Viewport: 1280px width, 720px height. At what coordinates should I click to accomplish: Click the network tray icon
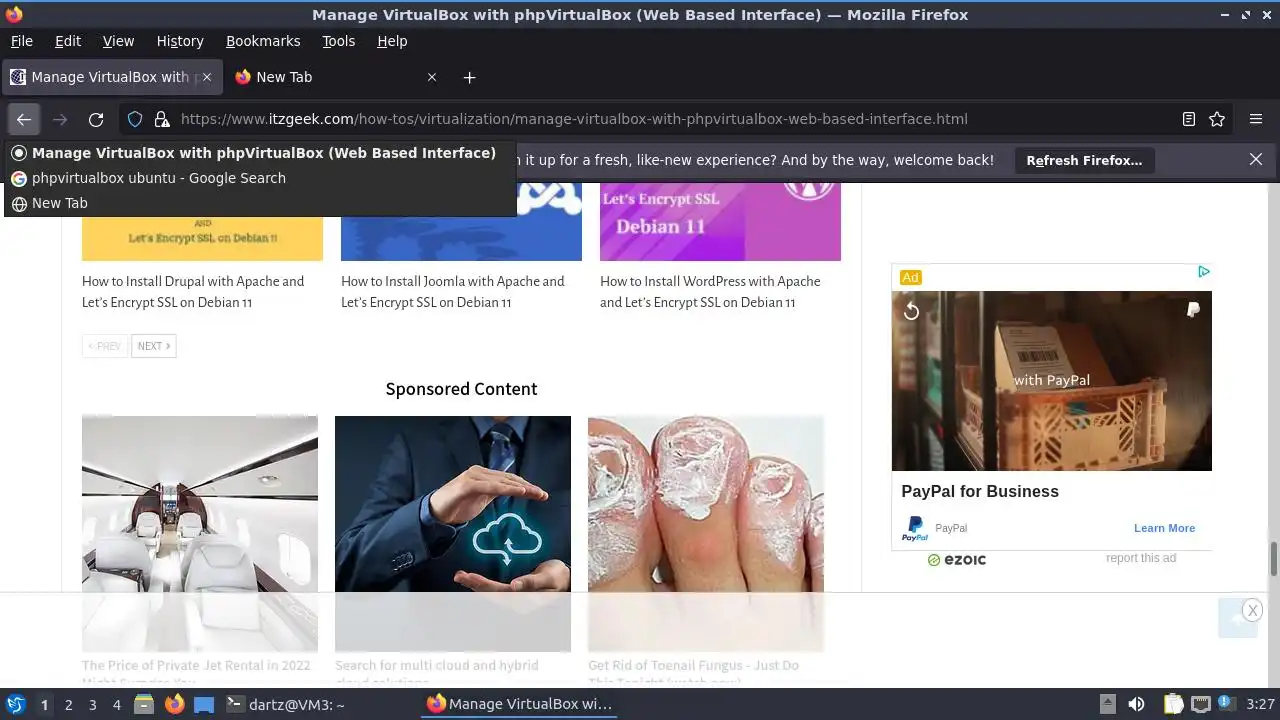coord(1201,704)
